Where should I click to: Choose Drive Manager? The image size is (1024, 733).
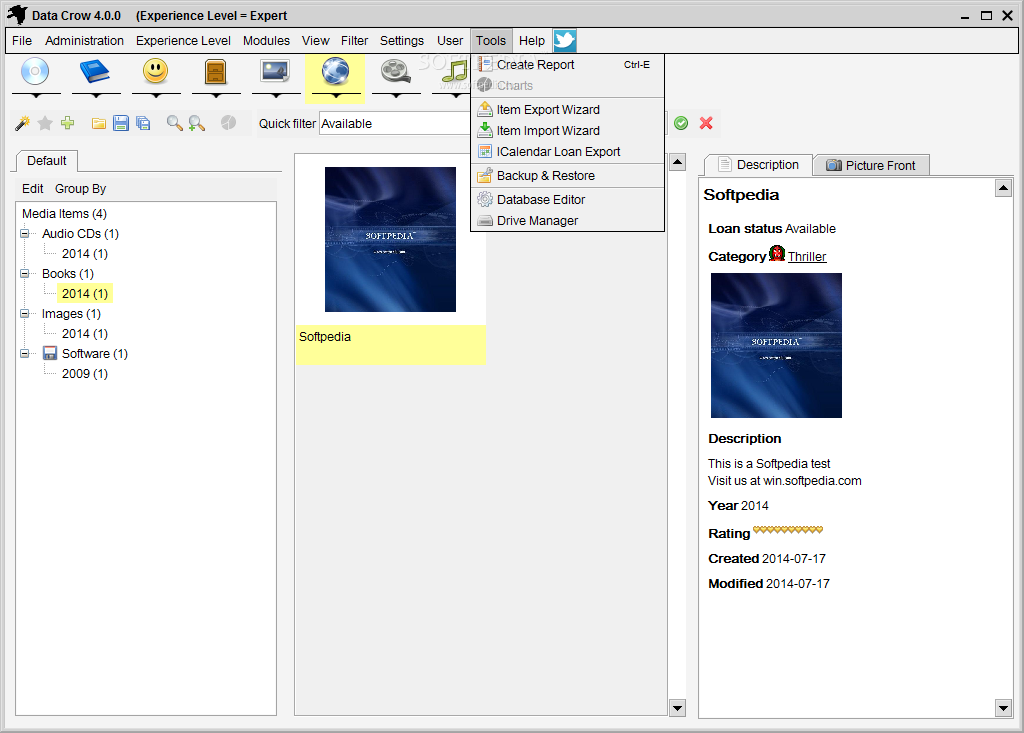pos(567,221)
